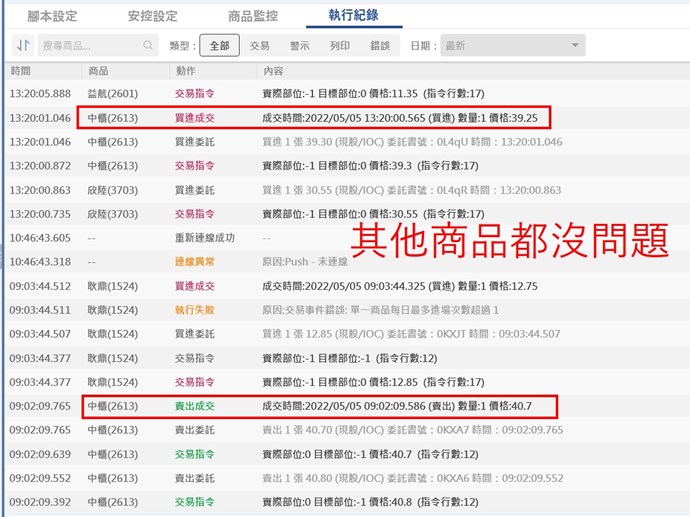Show only 列印 type records
Viewport: 690px width, 517px height.
[x=340, y=46]
